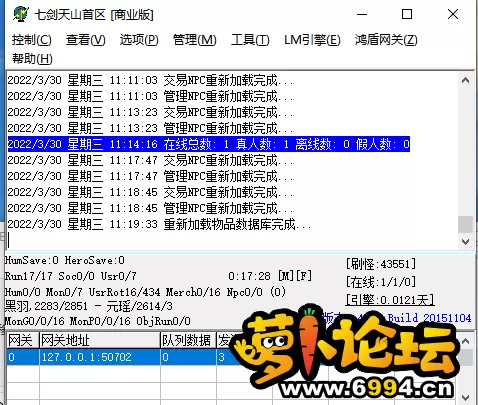478x405 pixels.
Task: Select log line 11:19:33 重新加载物品数据库完成
Action: (159, 224)
